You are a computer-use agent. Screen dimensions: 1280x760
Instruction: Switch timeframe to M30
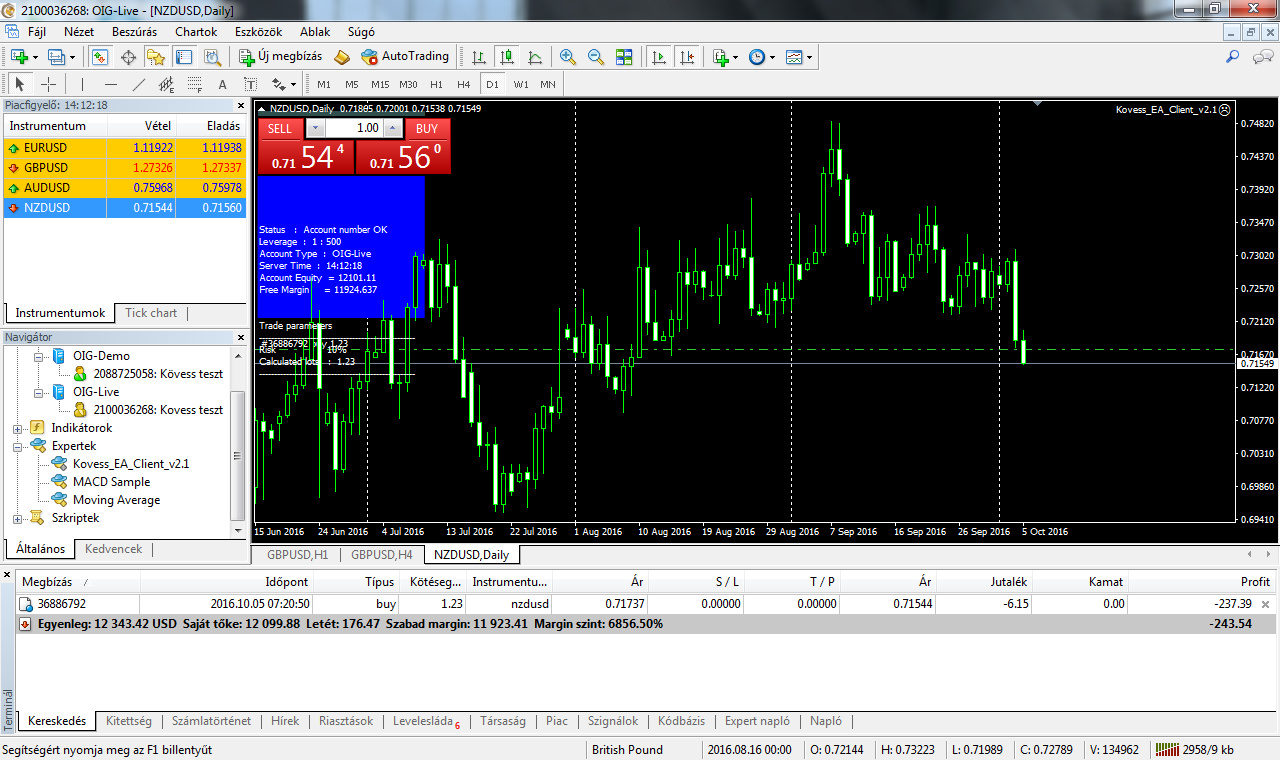(x=408, y=84)
